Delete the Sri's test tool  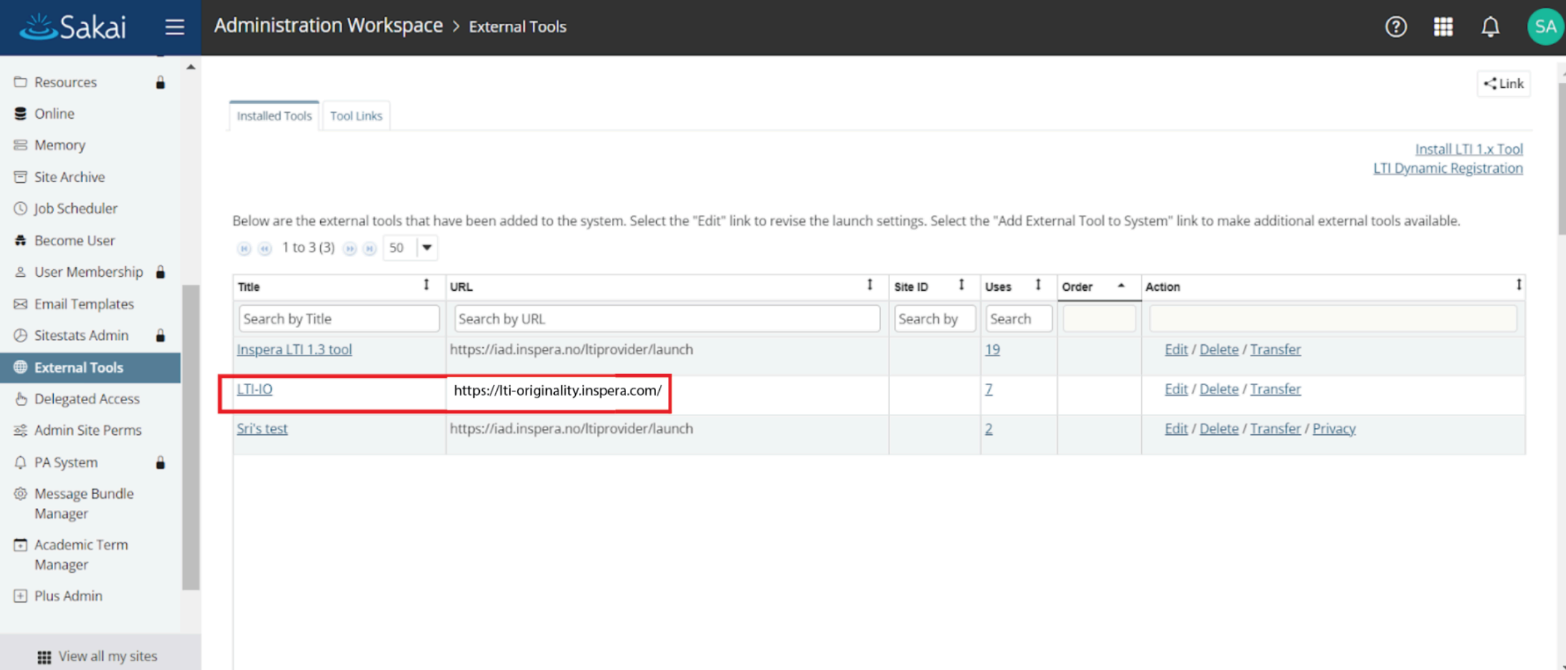(1219, 429)
